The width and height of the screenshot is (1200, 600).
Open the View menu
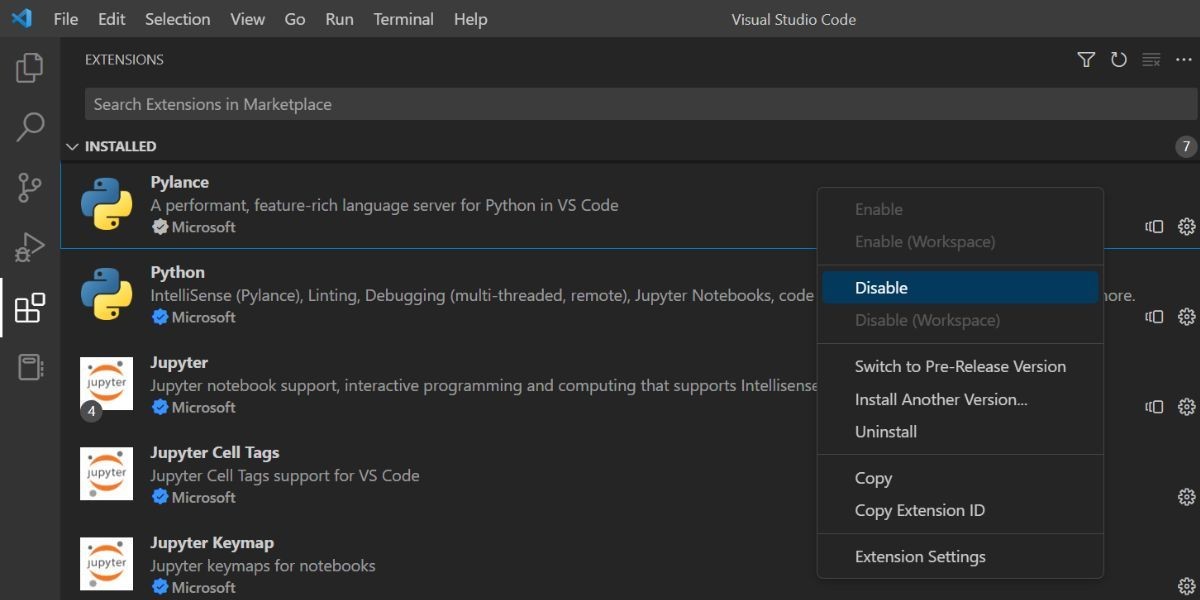click(x=248, y=19)
